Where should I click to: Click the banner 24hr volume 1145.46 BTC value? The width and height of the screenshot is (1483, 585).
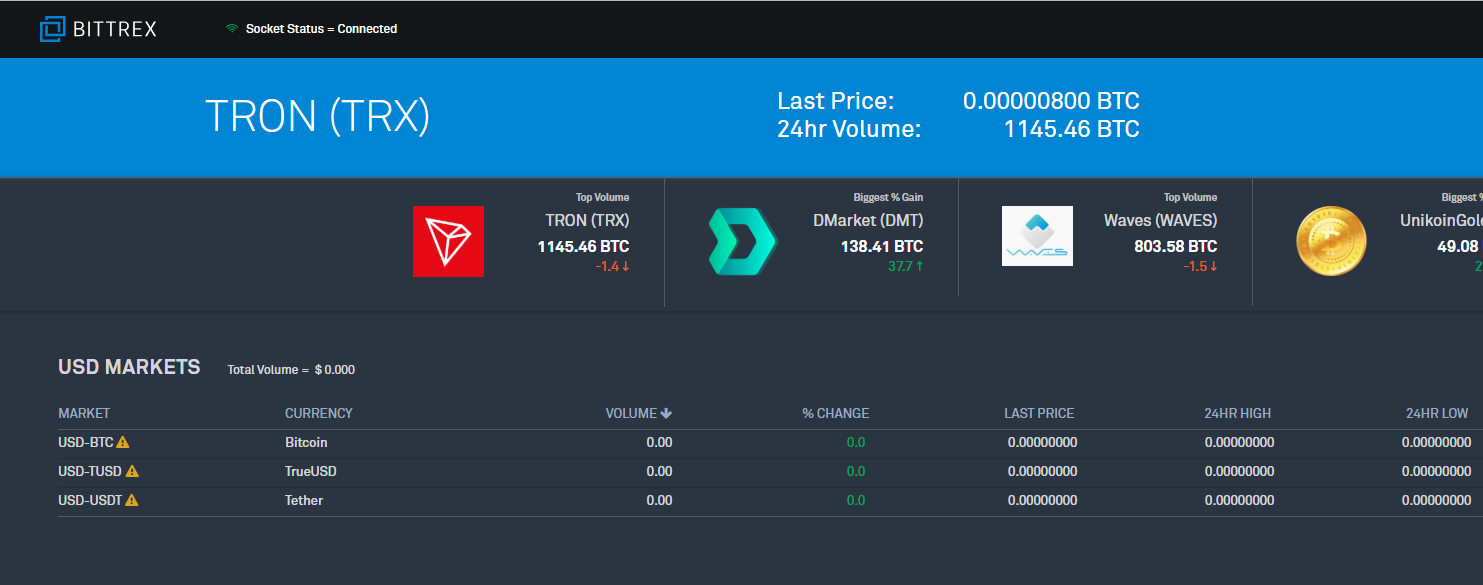coord(1072,129)
